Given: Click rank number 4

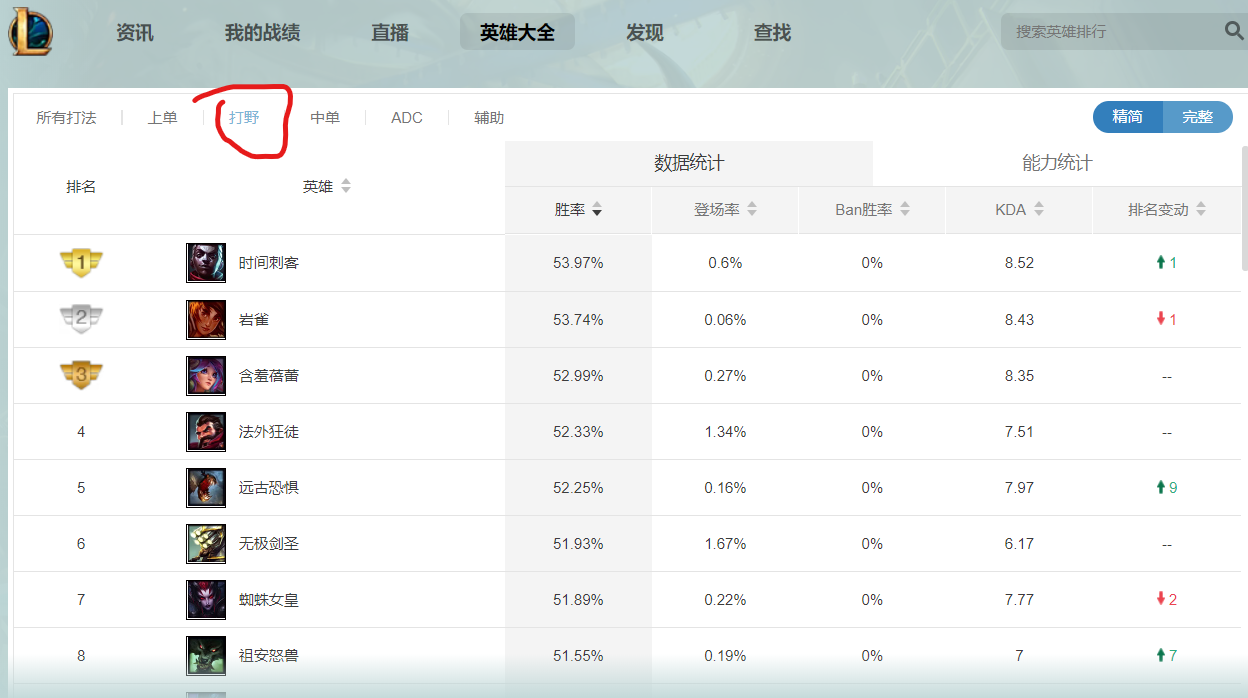Looking at the screenshot, I should tap(81, 432).
